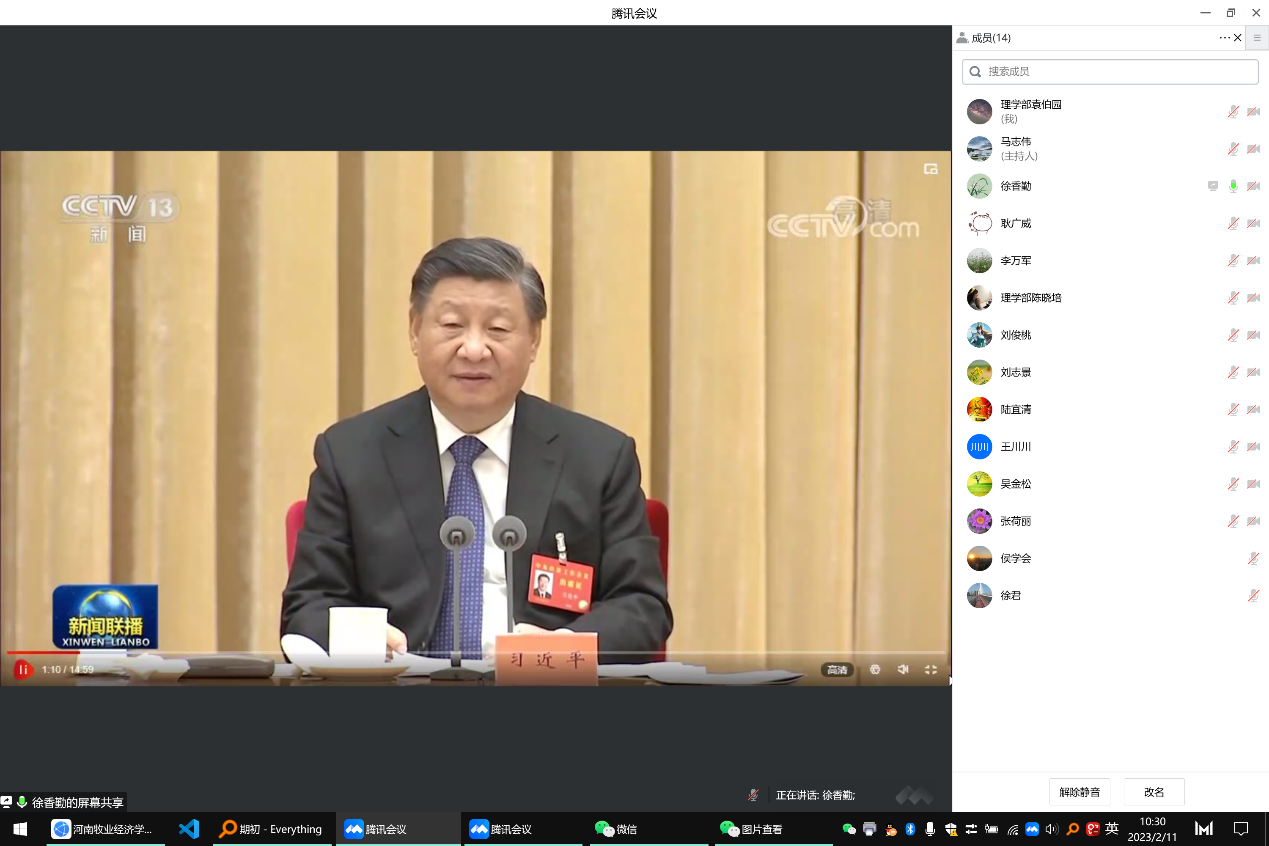Open the 高清 video quality selector
1269x846 pixels.
click(x=837, y=670)
